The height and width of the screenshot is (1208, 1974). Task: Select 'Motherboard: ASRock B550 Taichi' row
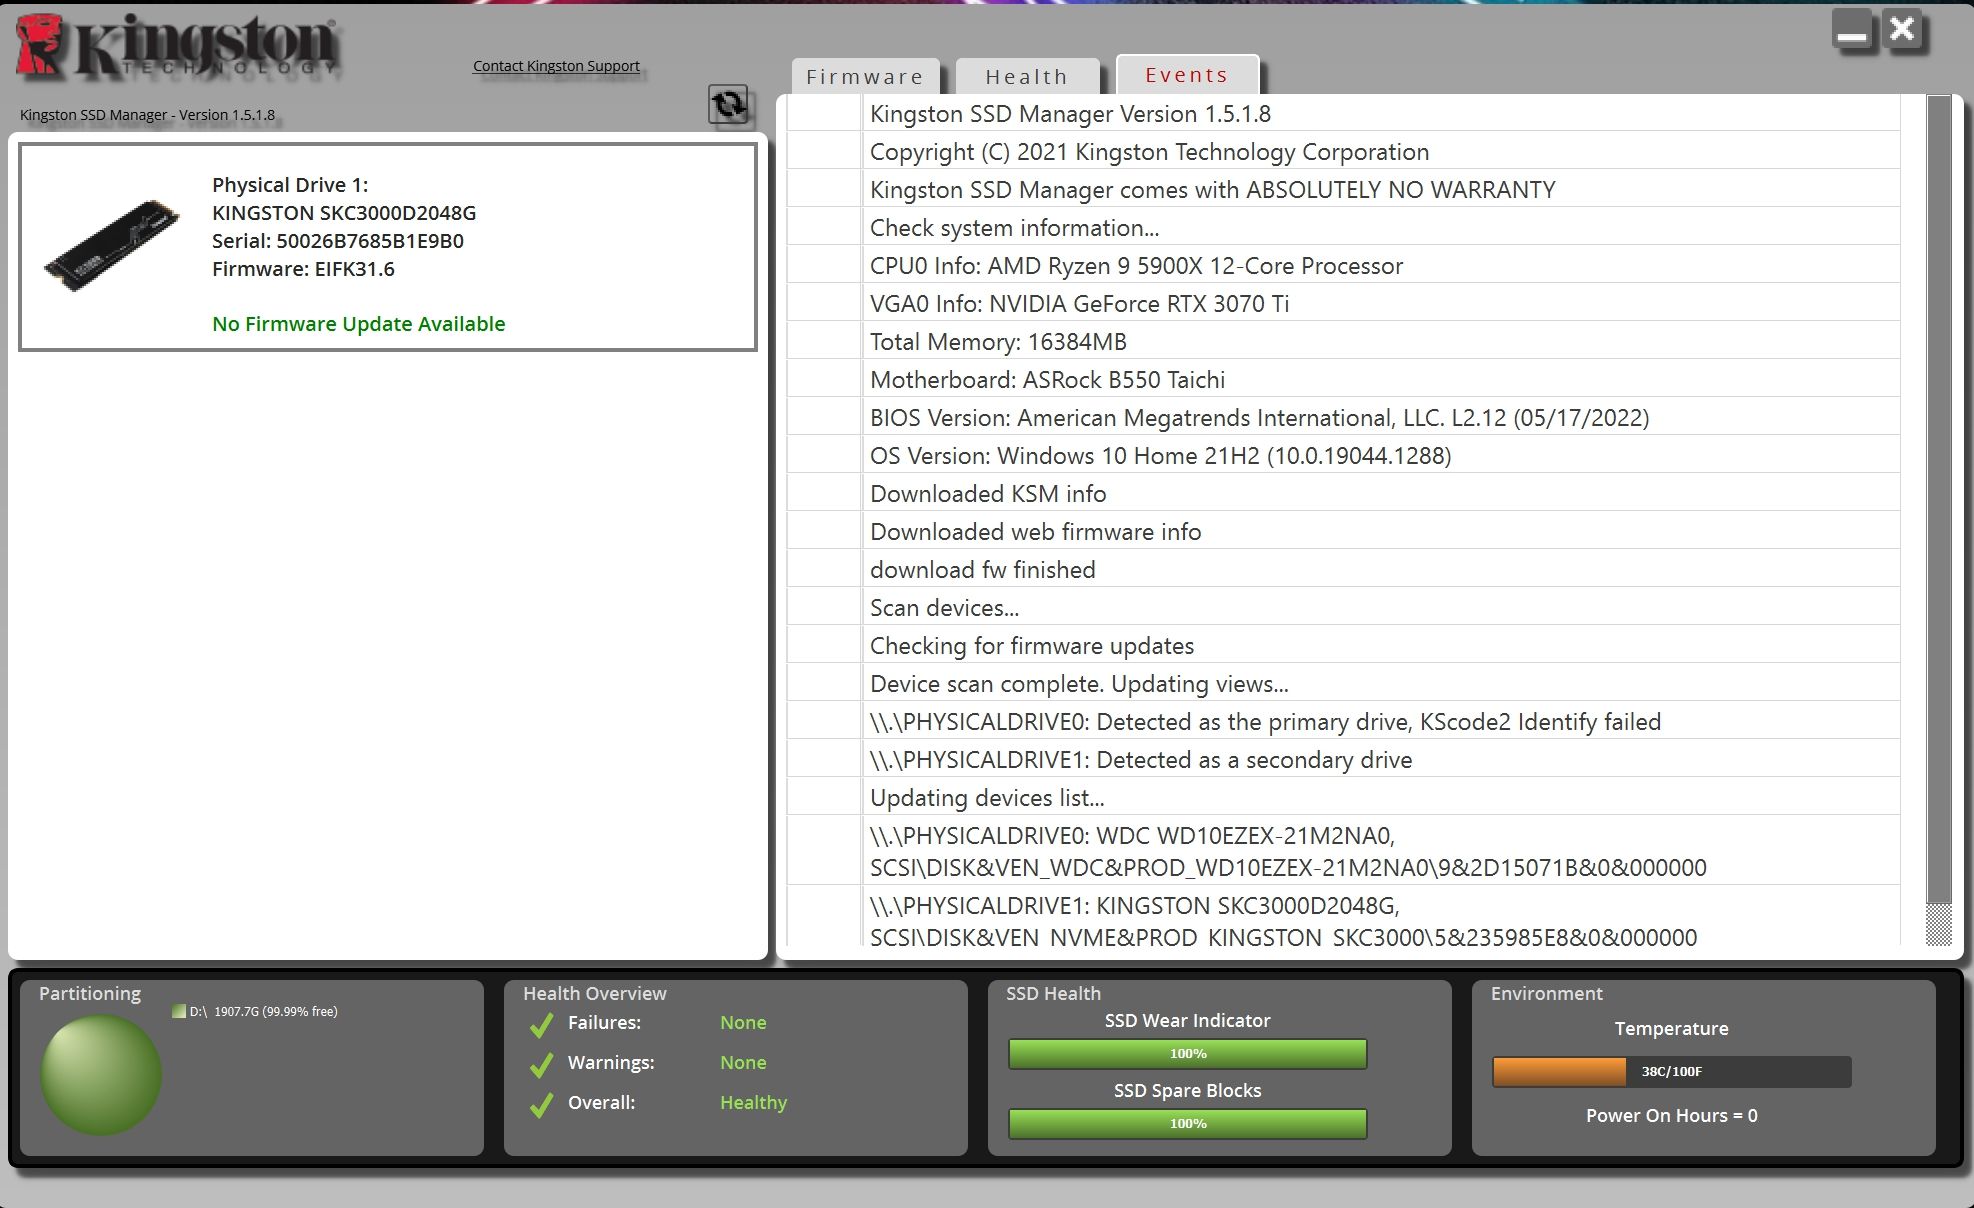[x=1343, y=380]
